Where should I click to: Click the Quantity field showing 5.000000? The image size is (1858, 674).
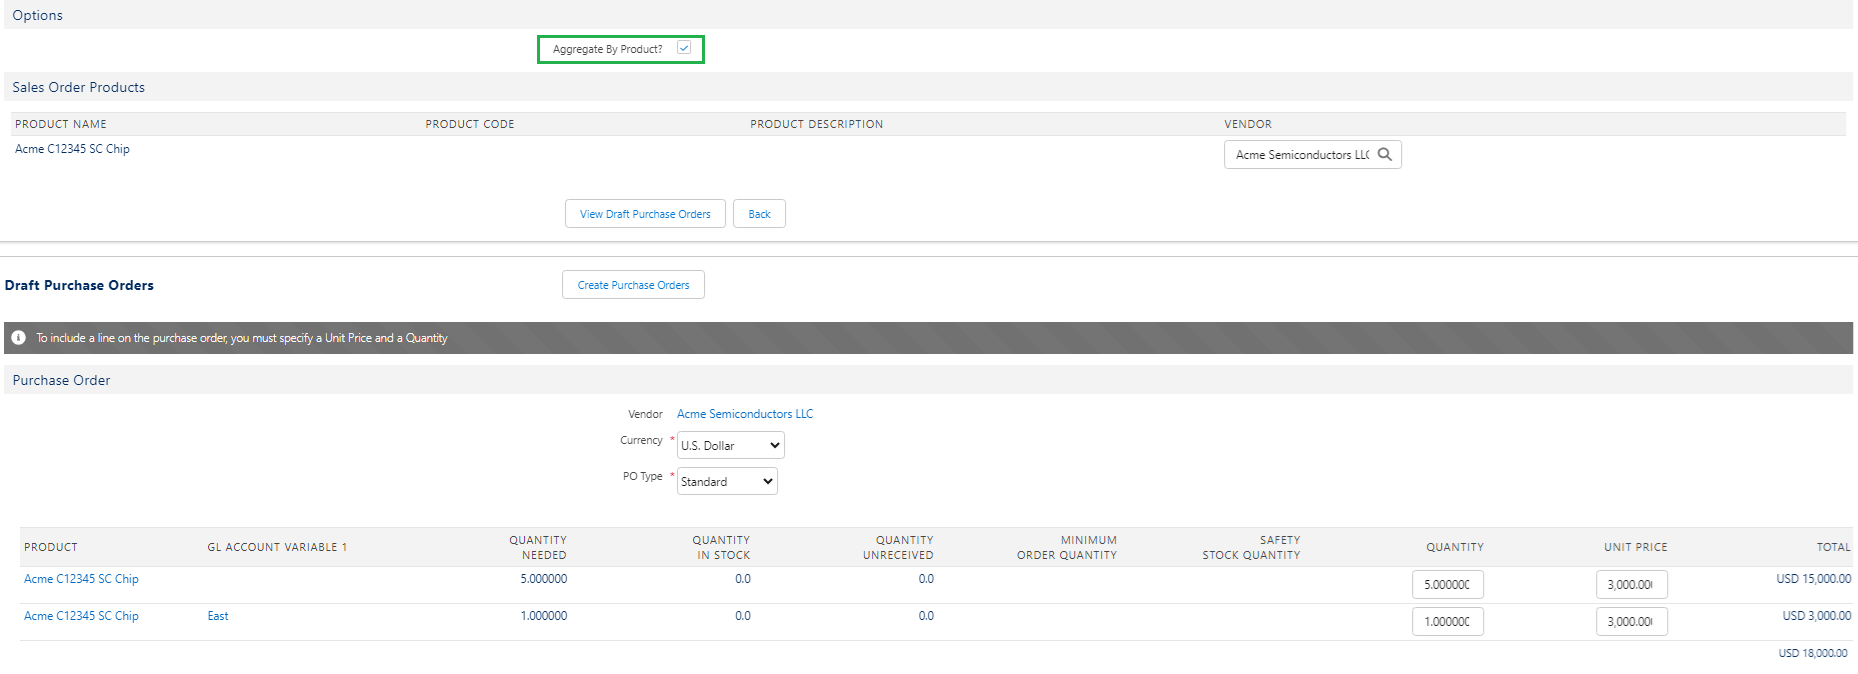click(x=1447, y=585)
